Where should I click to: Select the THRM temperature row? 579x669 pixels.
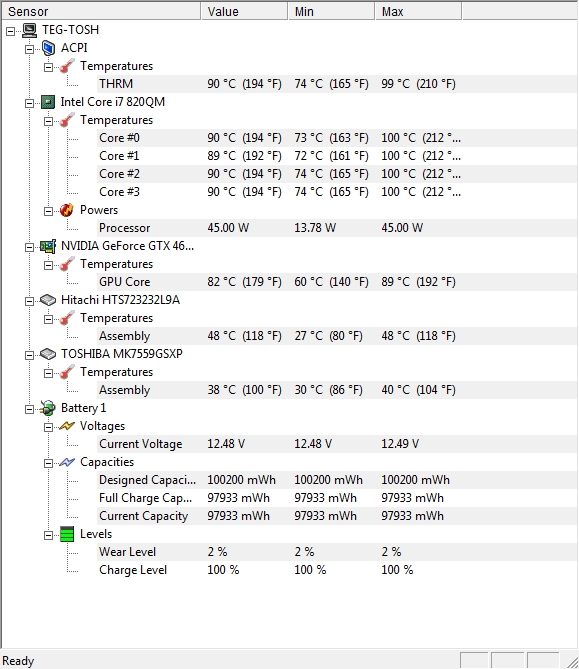point(337,84)
